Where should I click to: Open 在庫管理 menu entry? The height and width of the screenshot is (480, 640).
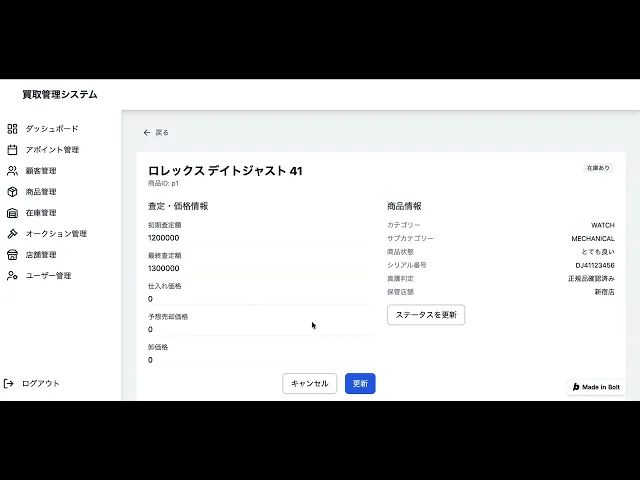coord(41,213)
